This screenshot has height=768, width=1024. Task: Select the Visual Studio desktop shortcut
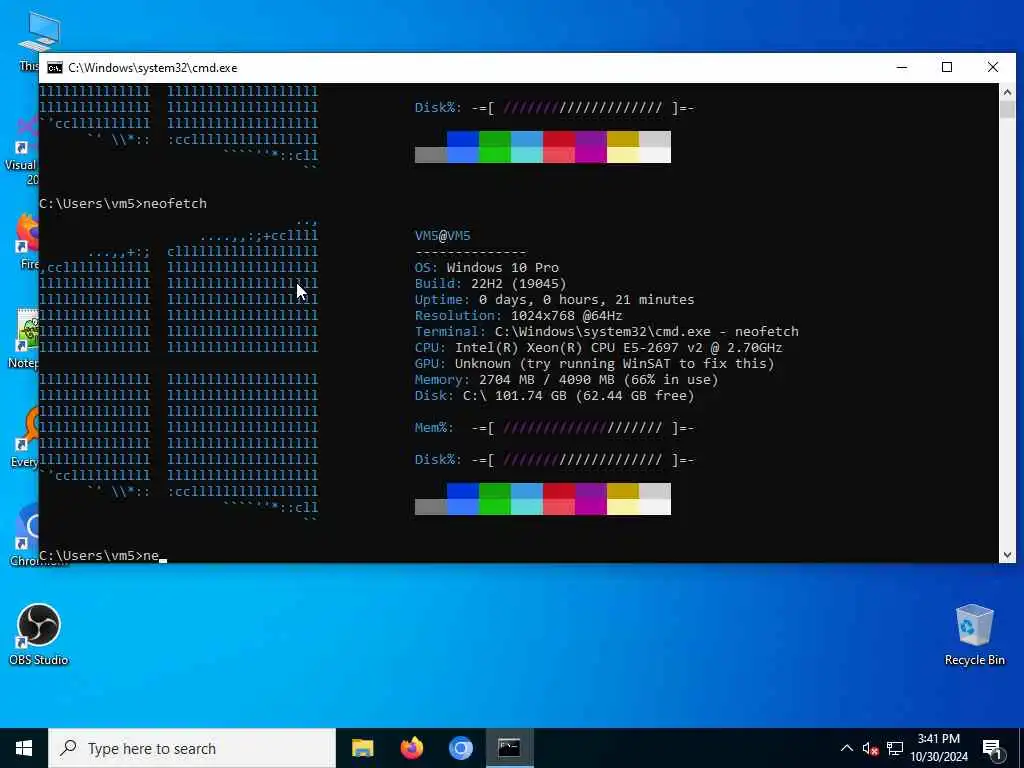point(23,150)
